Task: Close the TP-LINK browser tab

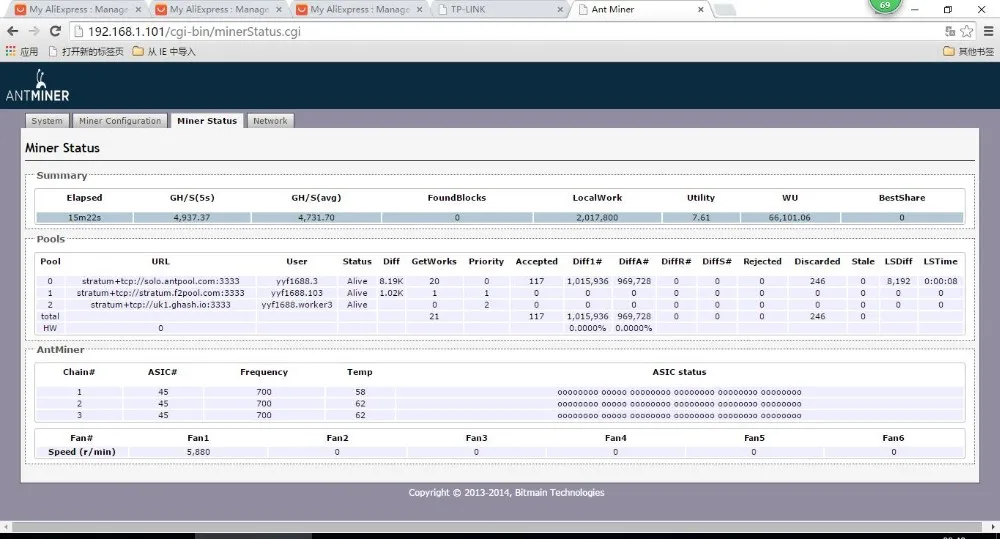Action: [559, 10]
